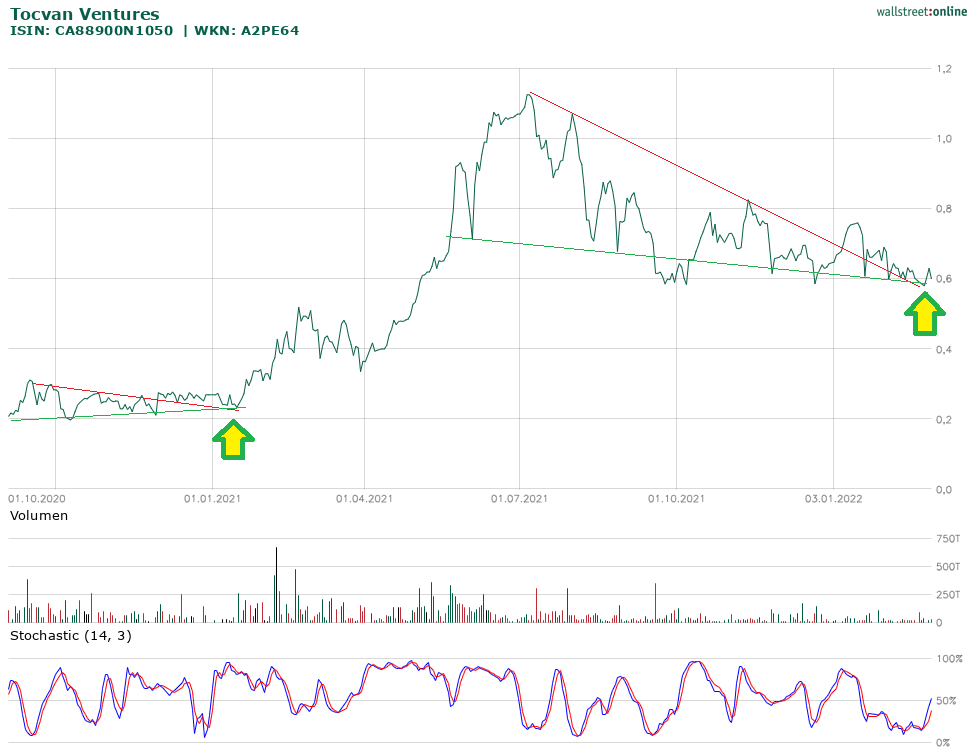Click the wallstreet:online logo

tap(921, 11)
